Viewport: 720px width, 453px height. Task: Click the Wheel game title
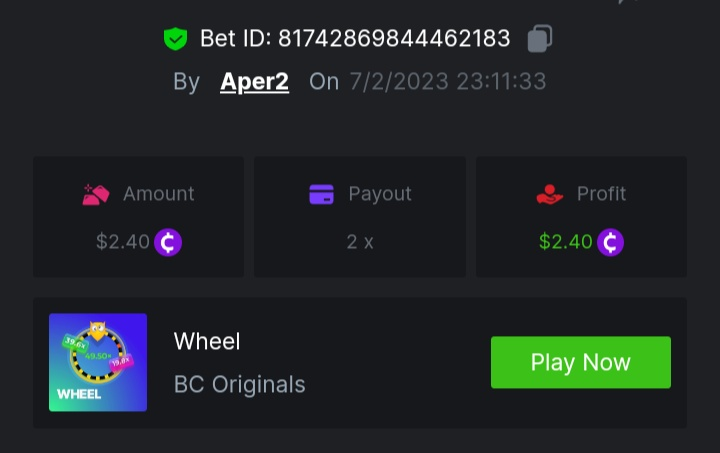click(x=207, y=341)
